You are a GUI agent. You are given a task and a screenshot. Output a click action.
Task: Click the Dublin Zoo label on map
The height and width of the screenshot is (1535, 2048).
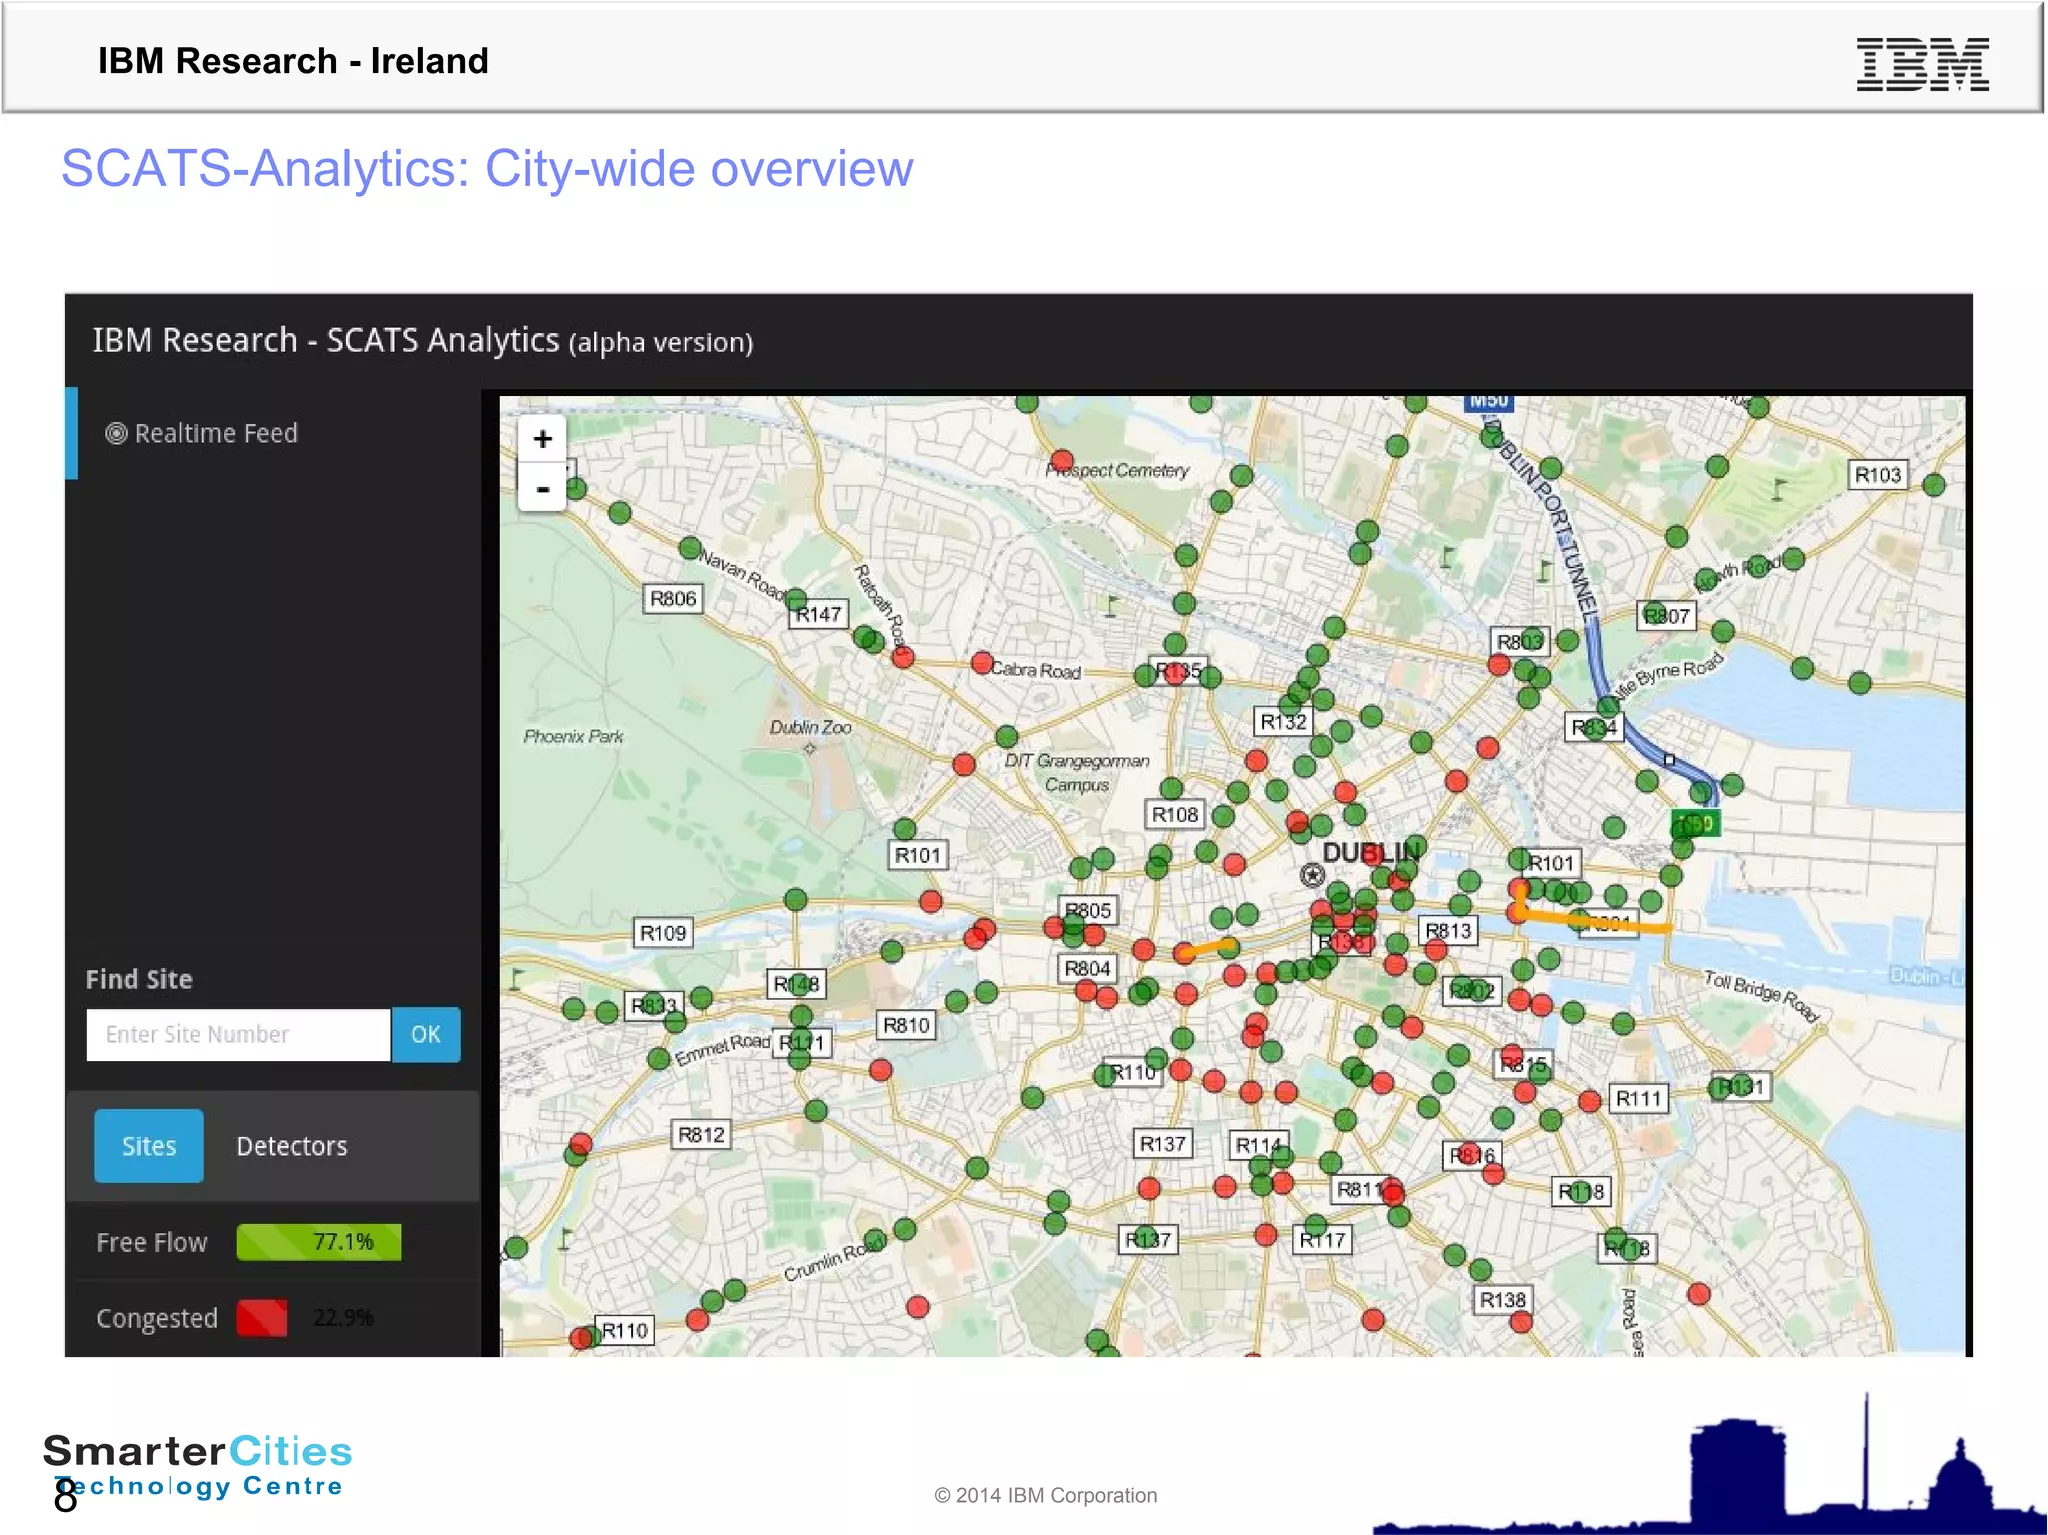click(810, 728)
